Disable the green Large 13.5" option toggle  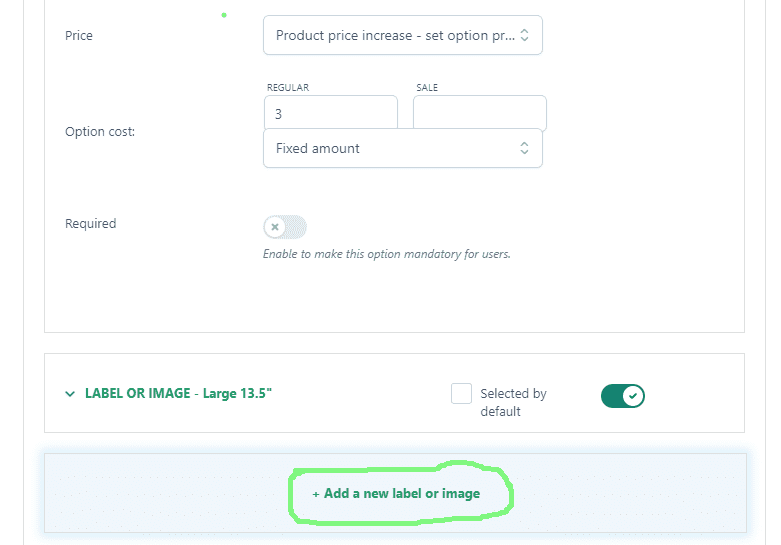pyautogui.click(x=623, y=396)
